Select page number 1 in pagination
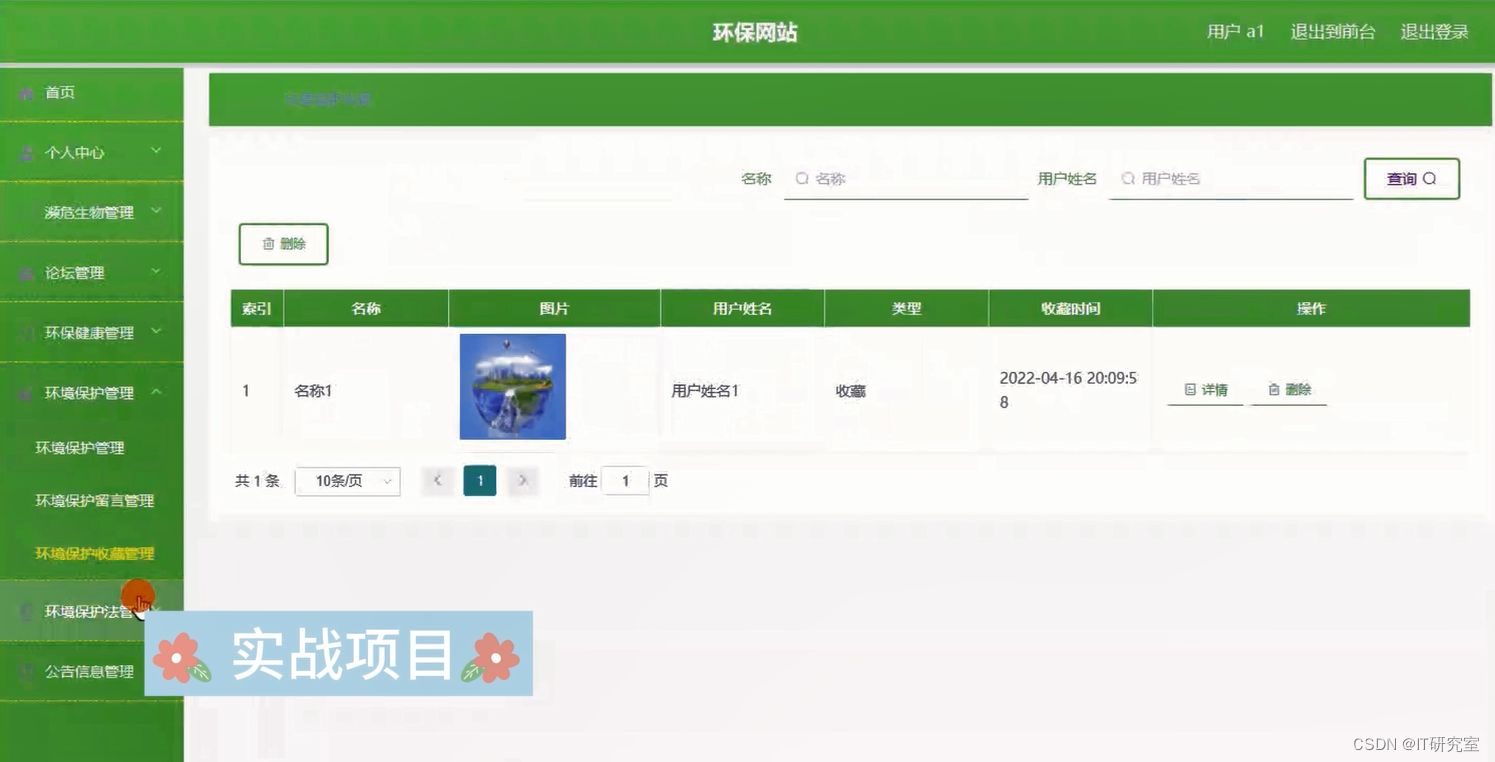1495x762 pixels. [x=480, y=481]
